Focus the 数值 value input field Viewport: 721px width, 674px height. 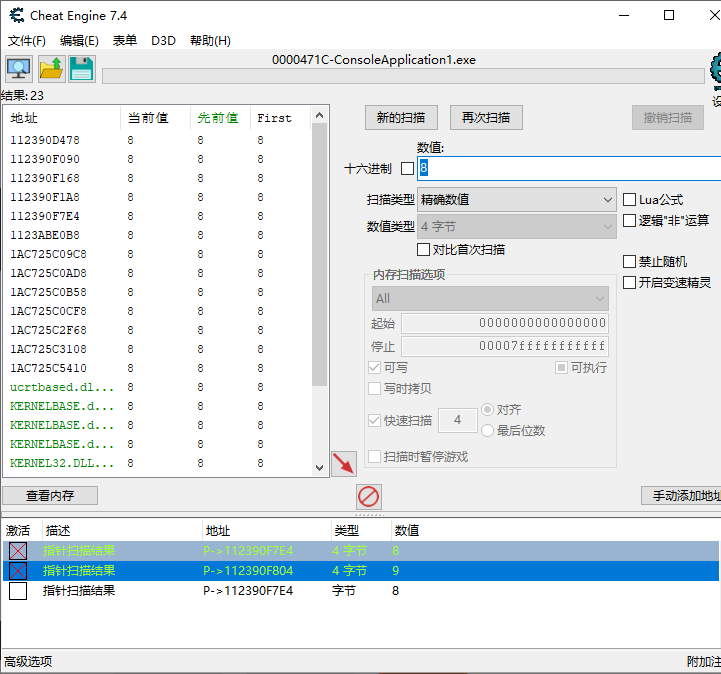click(569, 168)
